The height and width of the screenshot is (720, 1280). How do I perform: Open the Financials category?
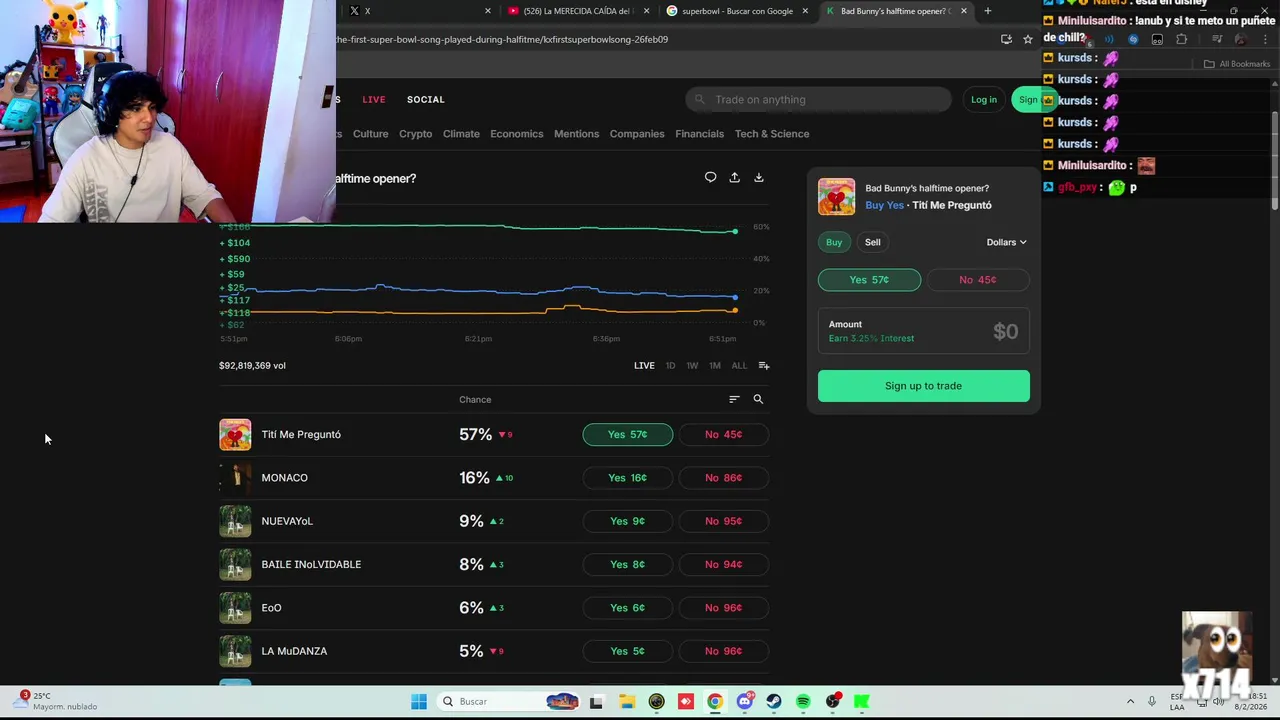[x=699, y=134]
